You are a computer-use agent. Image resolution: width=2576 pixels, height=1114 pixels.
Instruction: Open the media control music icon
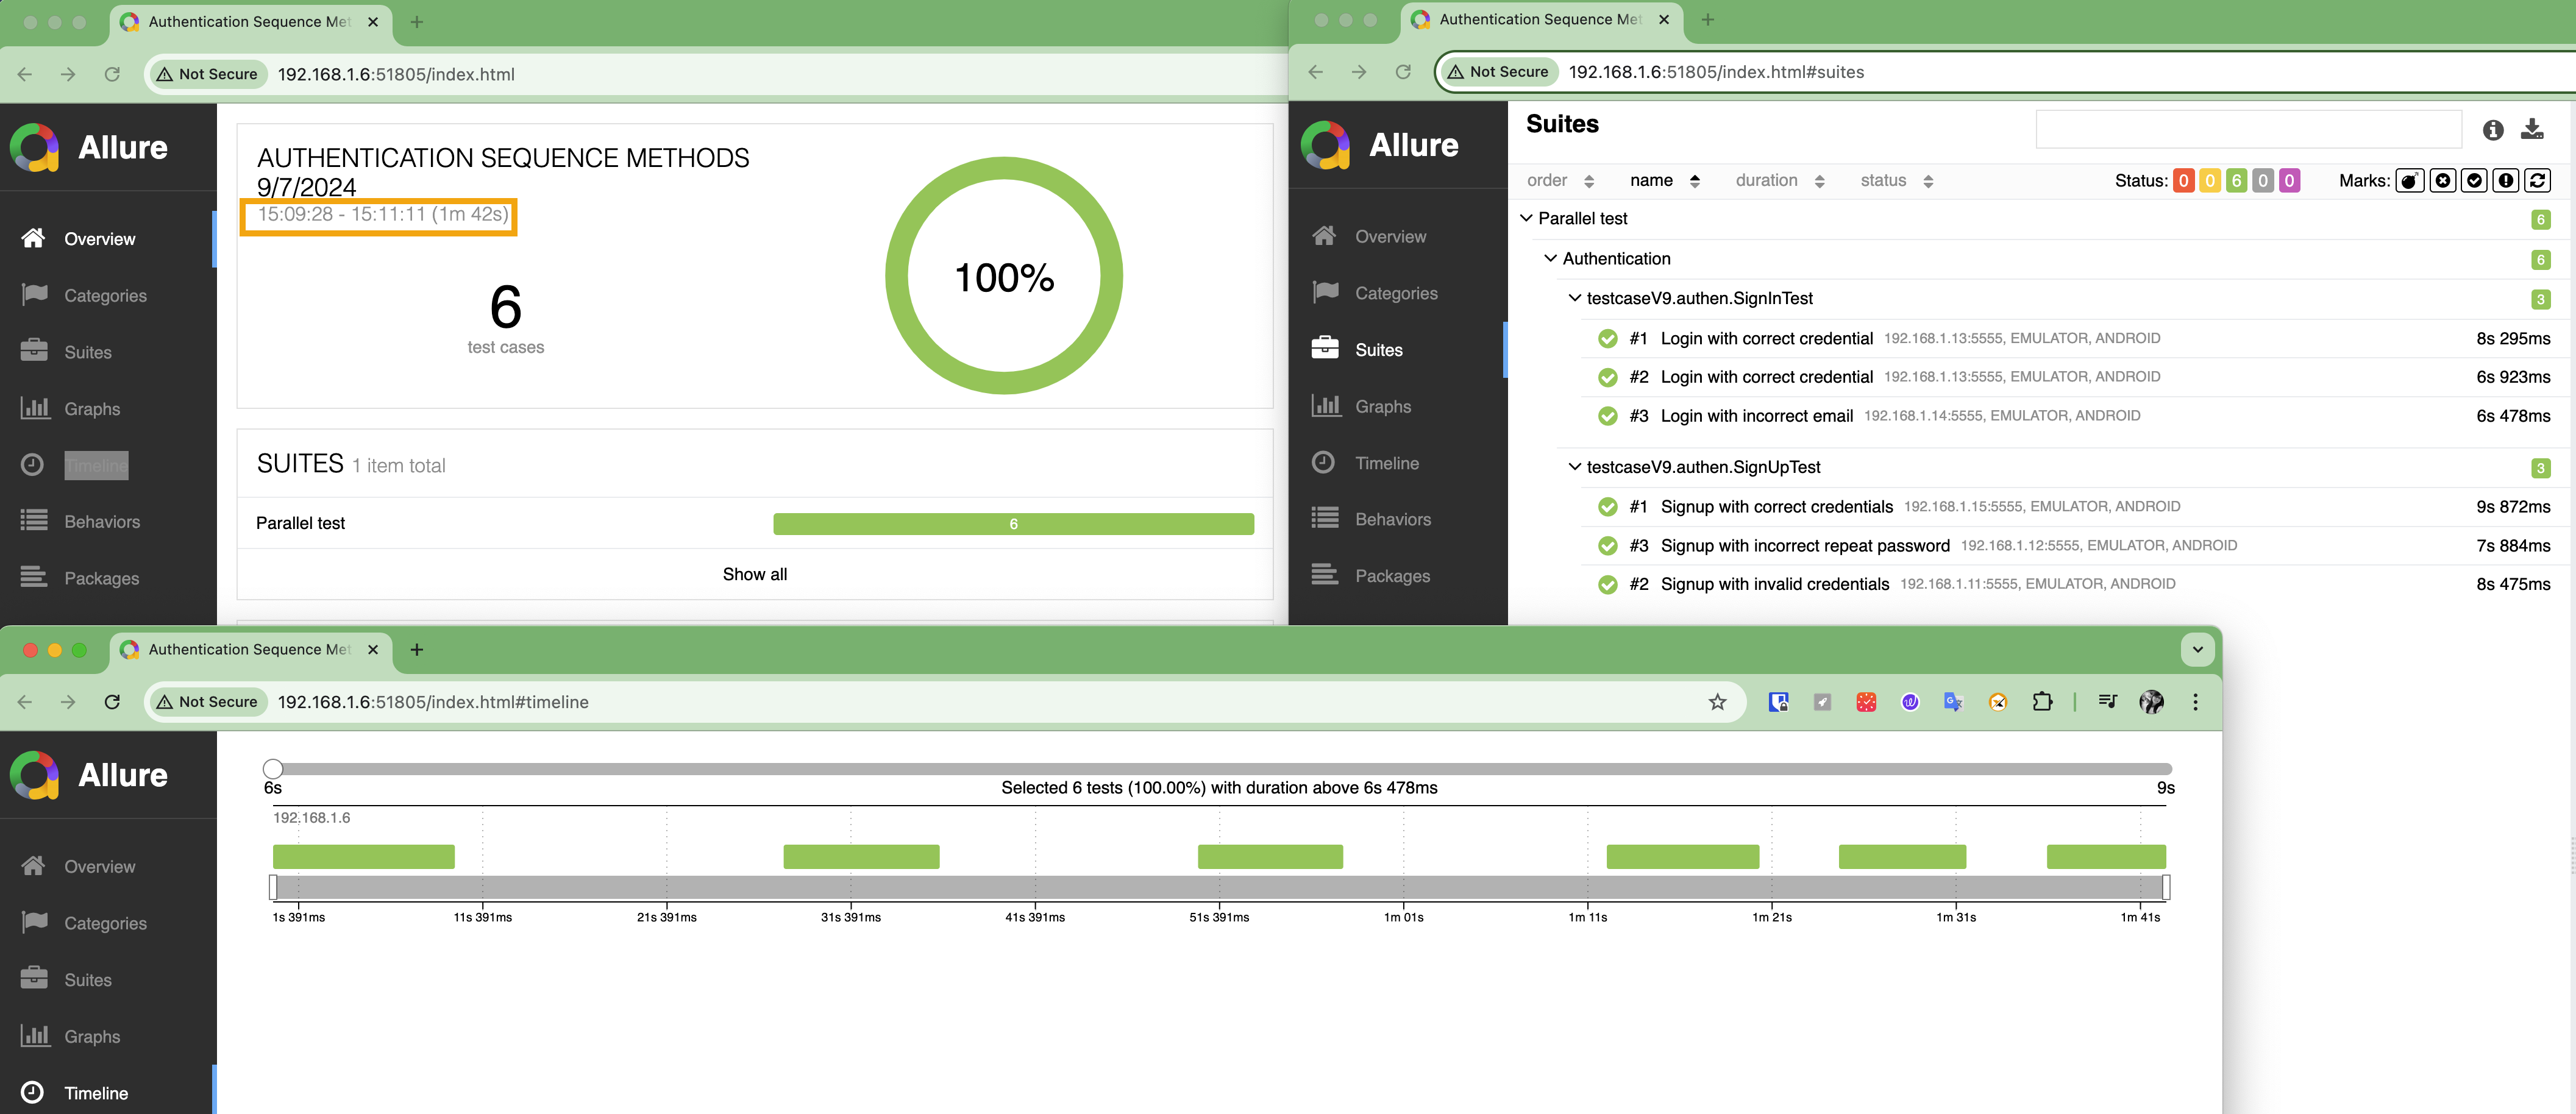[2107, 702]
